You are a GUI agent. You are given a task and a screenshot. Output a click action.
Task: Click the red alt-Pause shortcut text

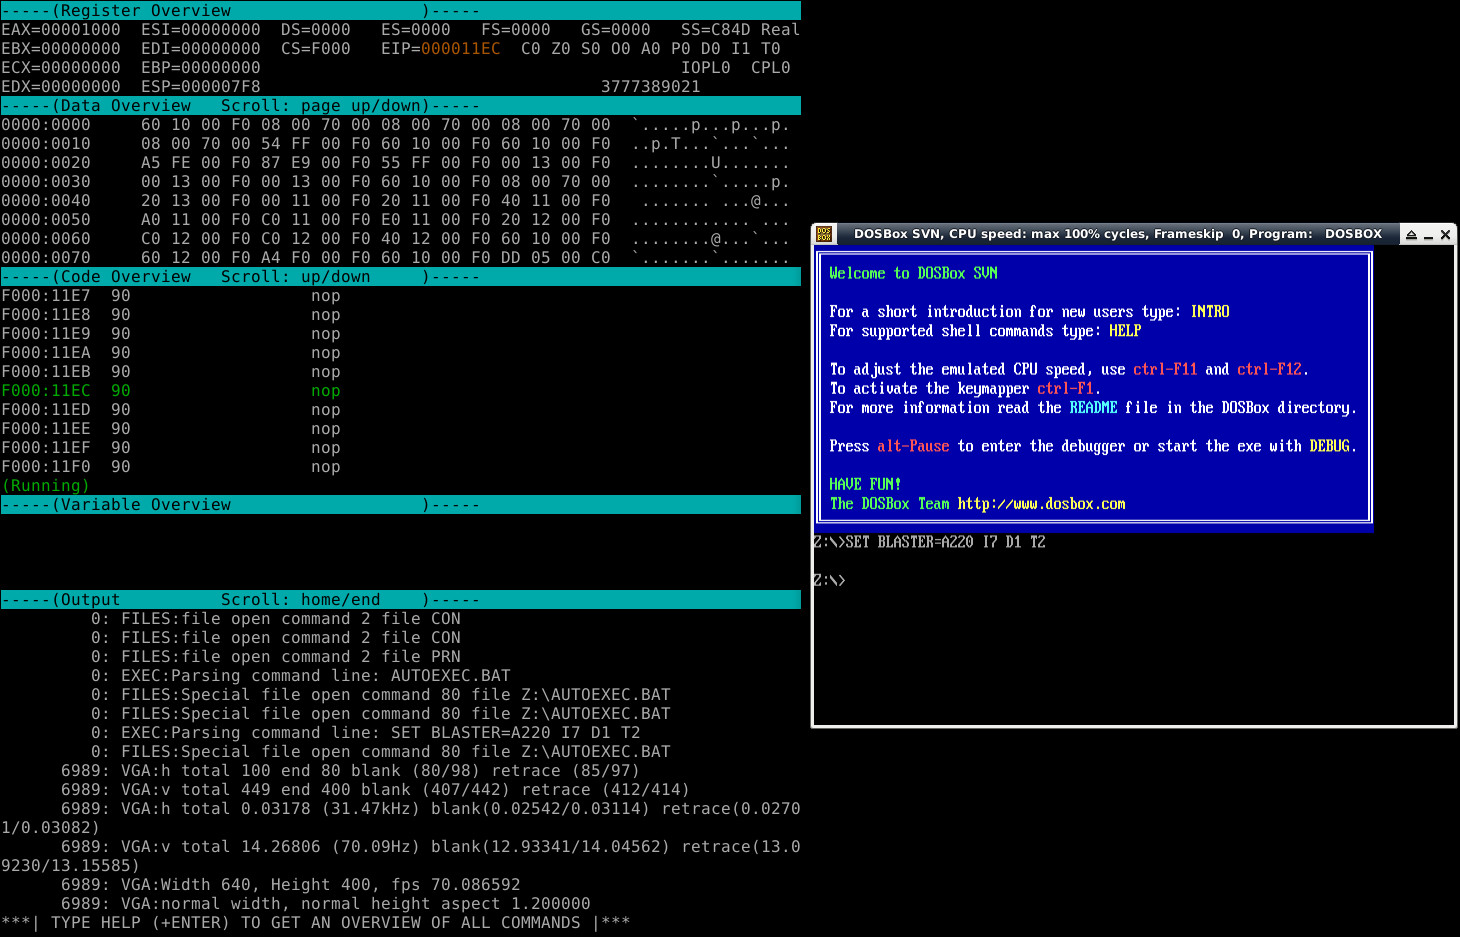coord(913,446)
